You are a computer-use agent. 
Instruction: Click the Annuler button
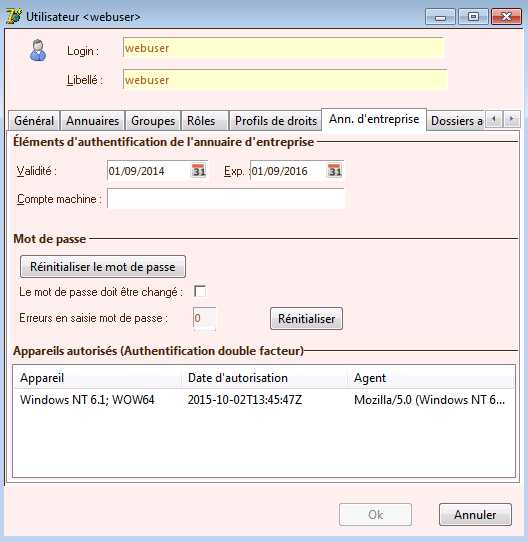click(475, 515)
